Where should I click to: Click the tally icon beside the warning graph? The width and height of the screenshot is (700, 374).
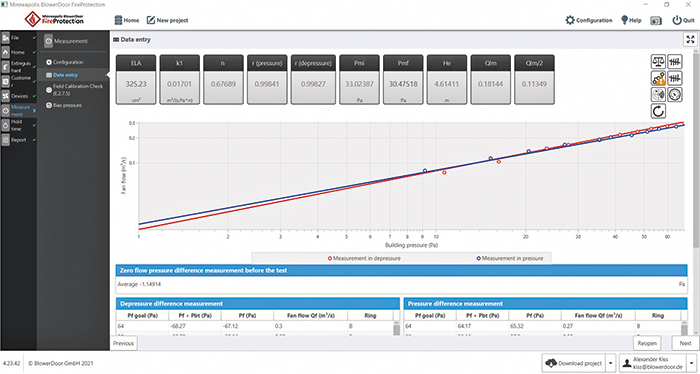coord(675,78)
